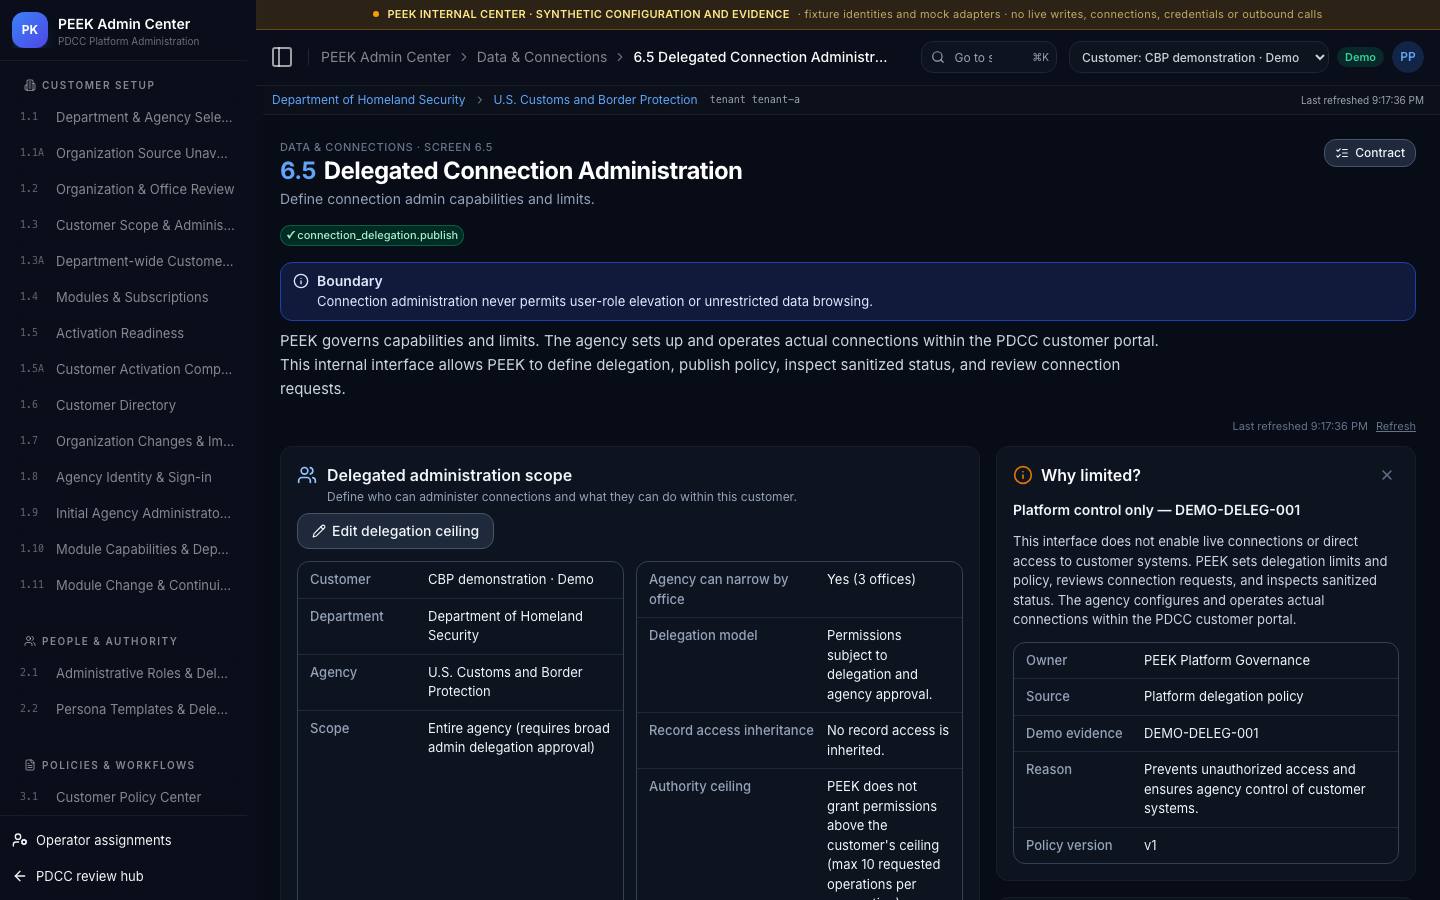1440x900 pixels.
Task: Click the PK logo badge
Action: [x=30, y=31]
